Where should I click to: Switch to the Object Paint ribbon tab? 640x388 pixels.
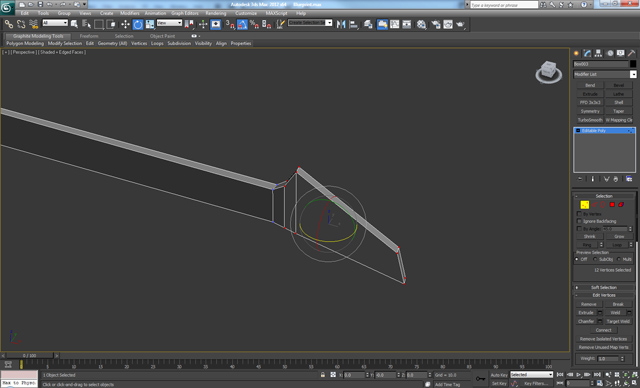(162, 36)
